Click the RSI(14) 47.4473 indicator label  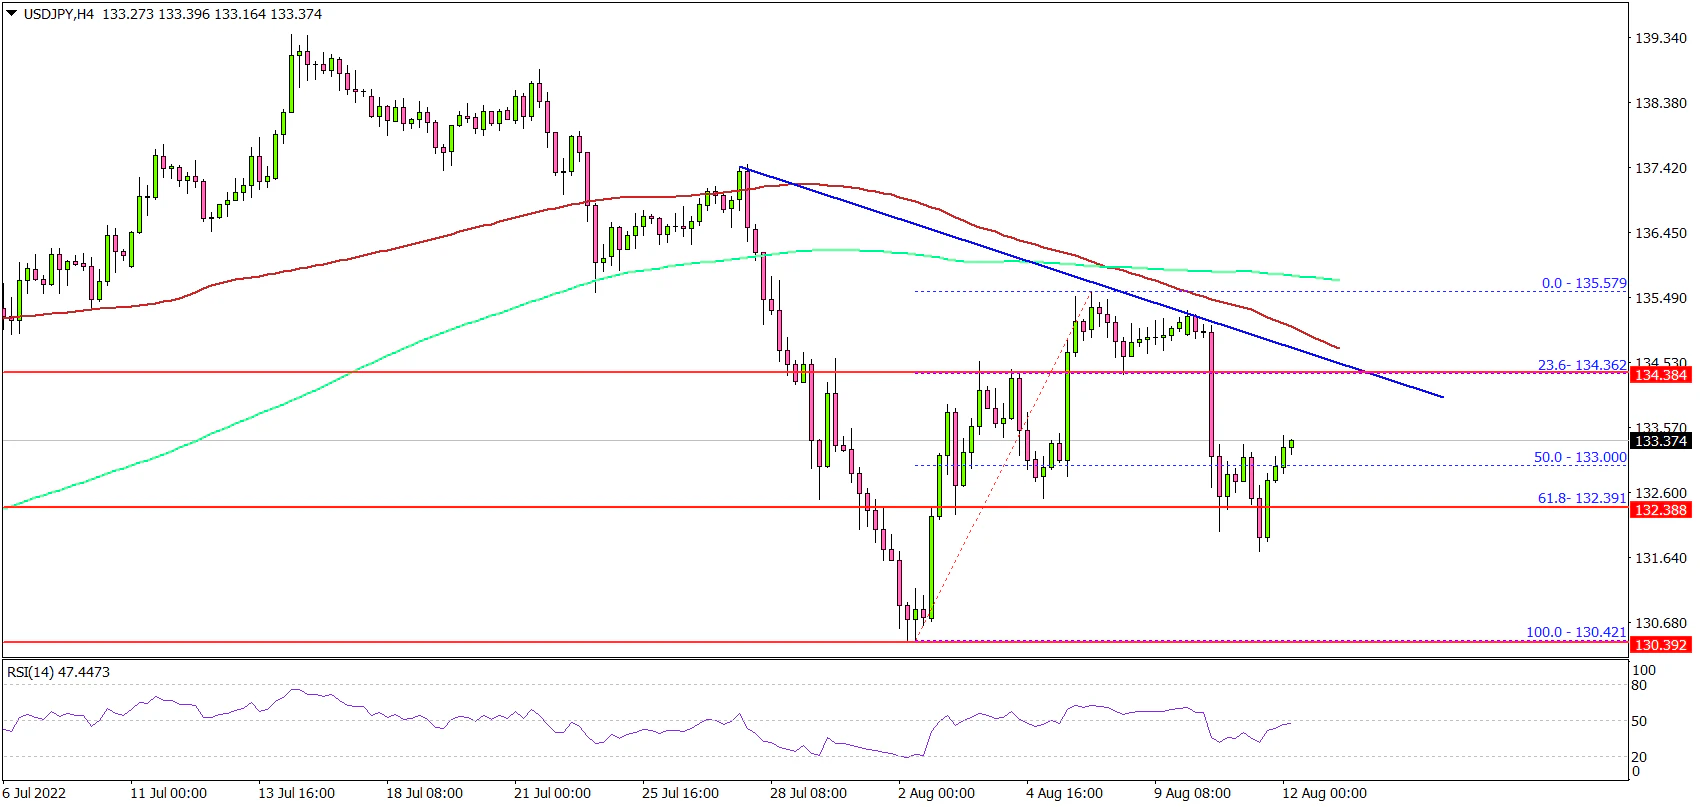tap(58, 672)
